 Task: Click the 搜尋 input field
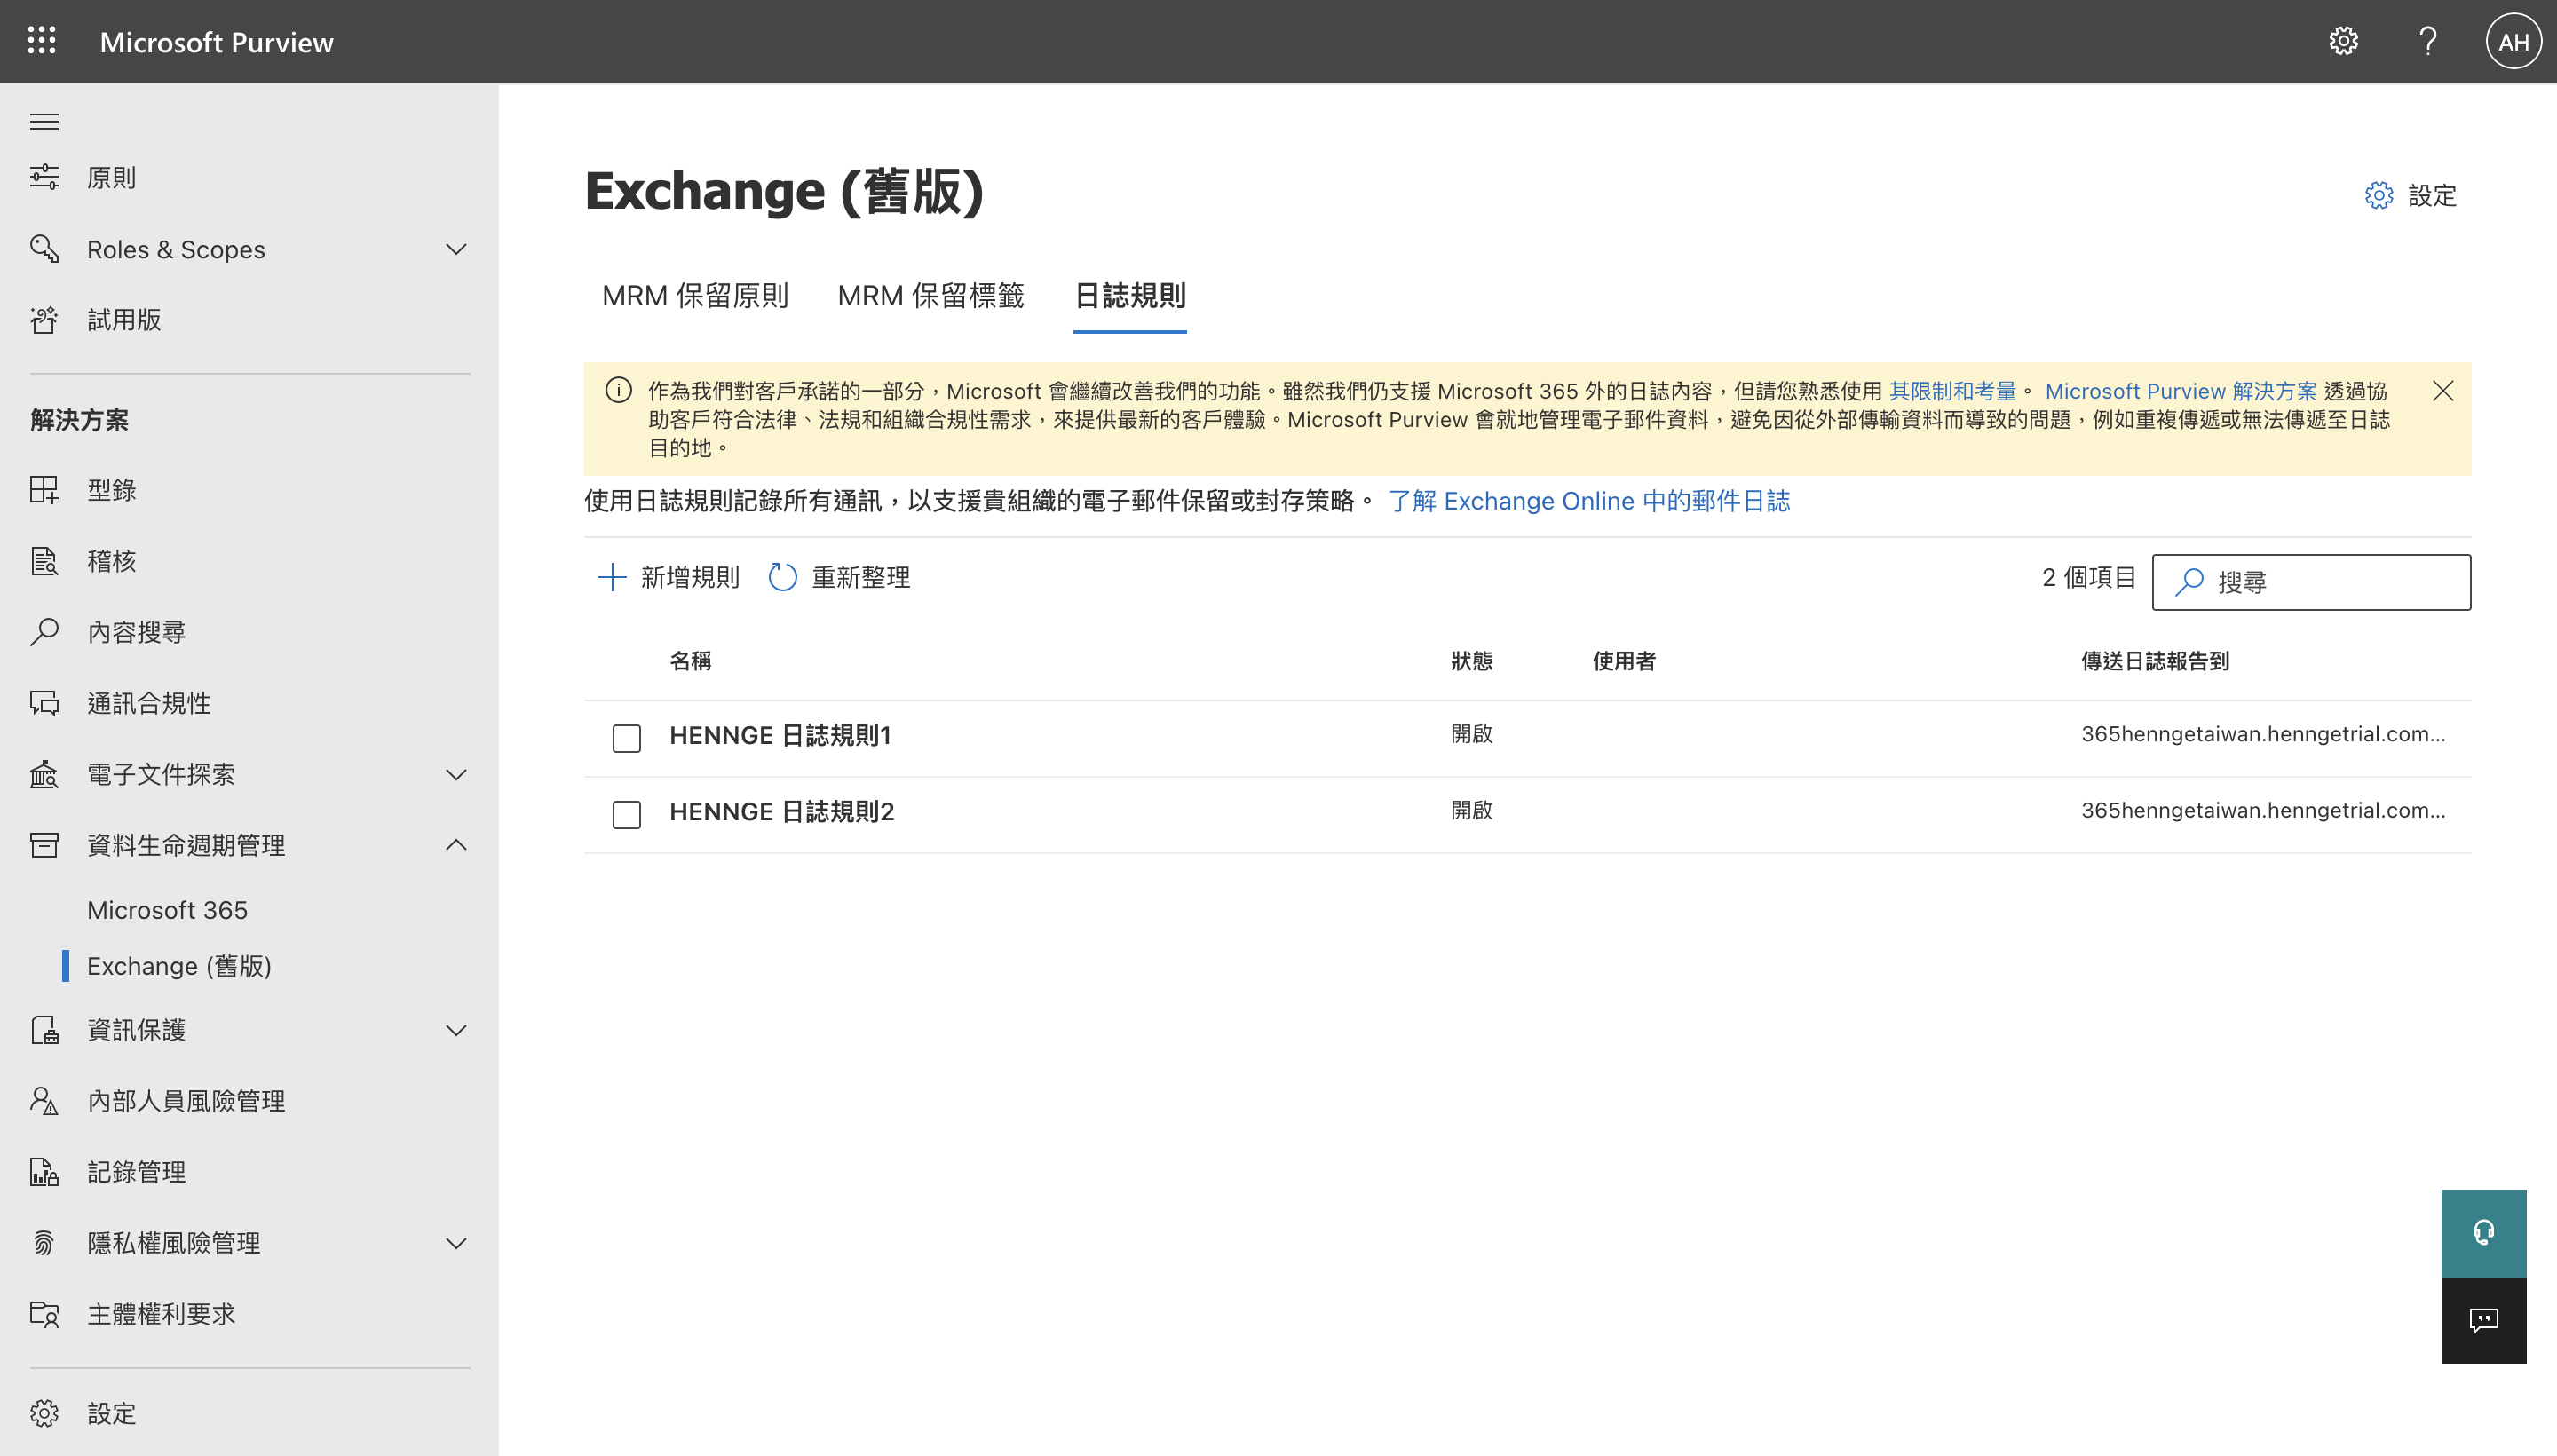pos(2311,582)
